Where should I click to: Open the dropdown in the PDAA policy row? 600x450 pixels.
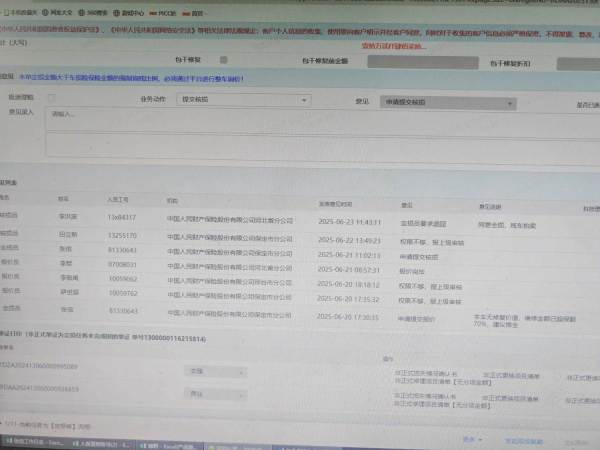pos(216,394)
